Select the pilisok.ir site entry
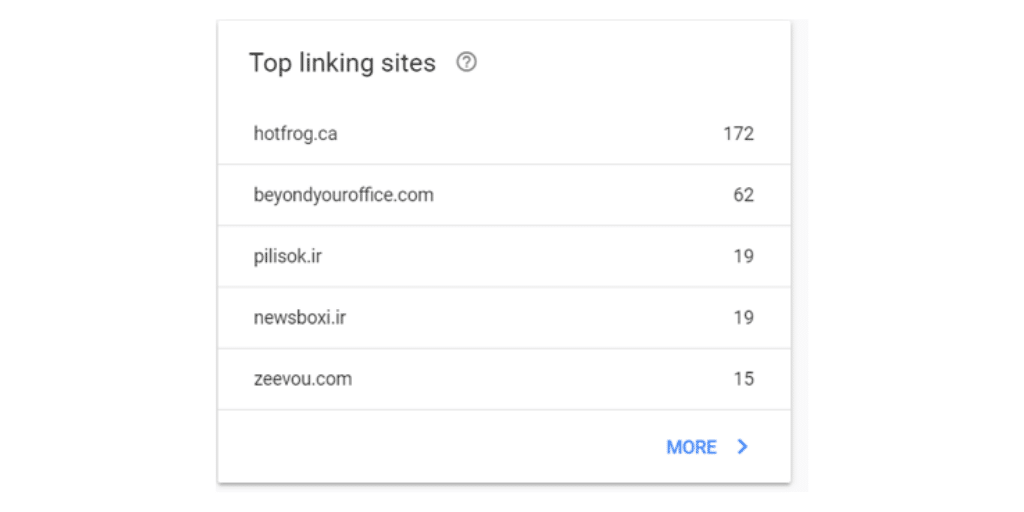 tap(287, 256)
